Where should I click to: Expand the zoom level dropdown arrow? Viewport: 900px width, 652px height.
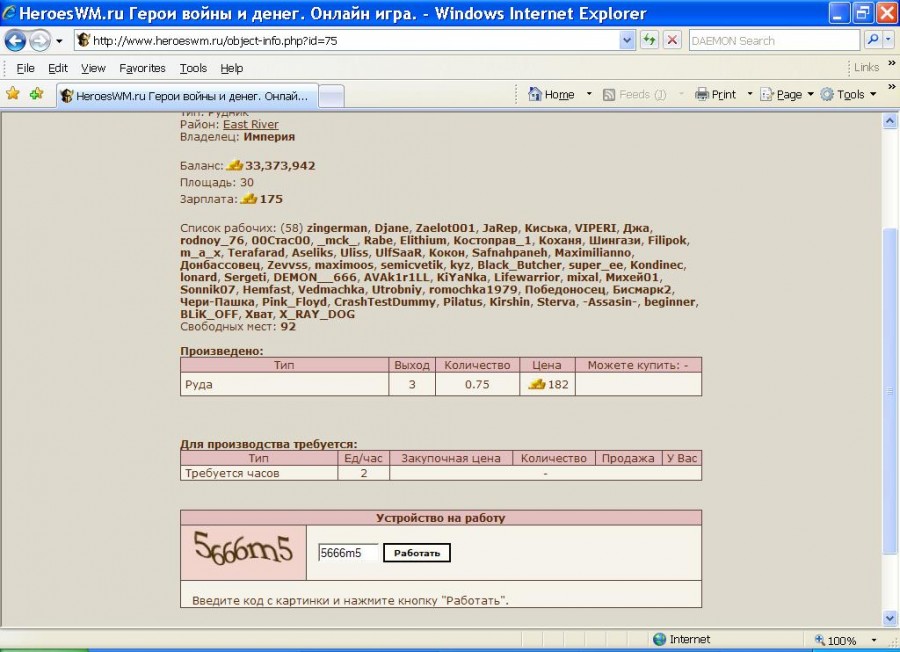point(874,640)
